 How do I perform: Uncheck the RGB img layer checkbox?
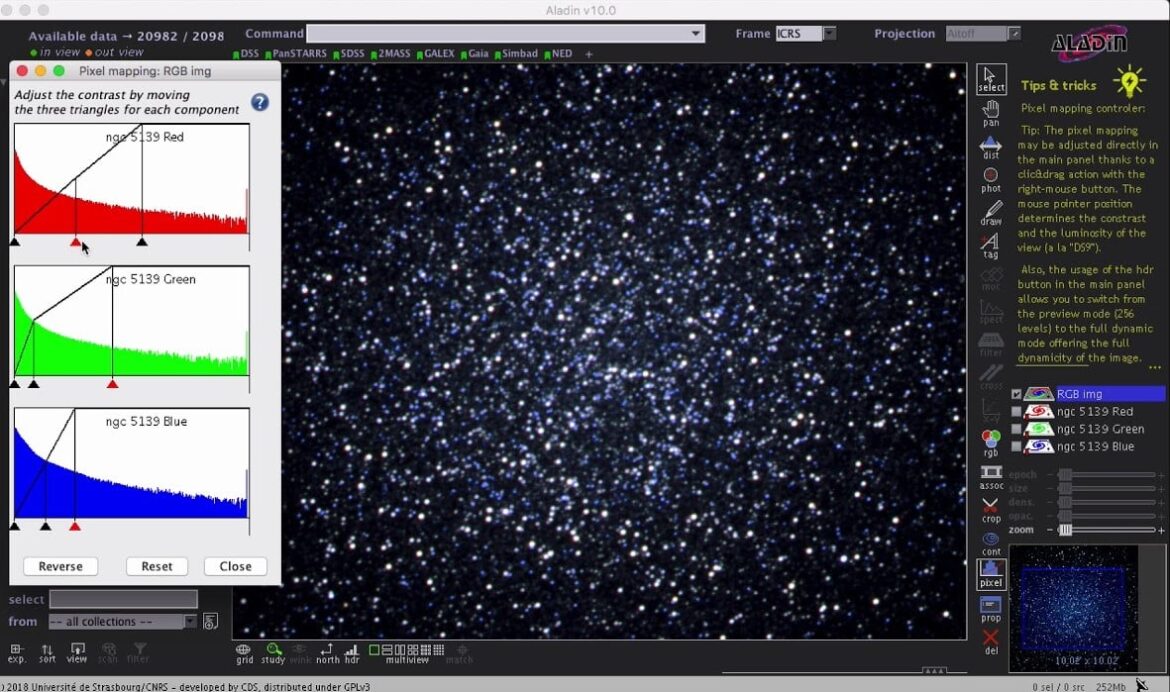[x=1017, y=394]
